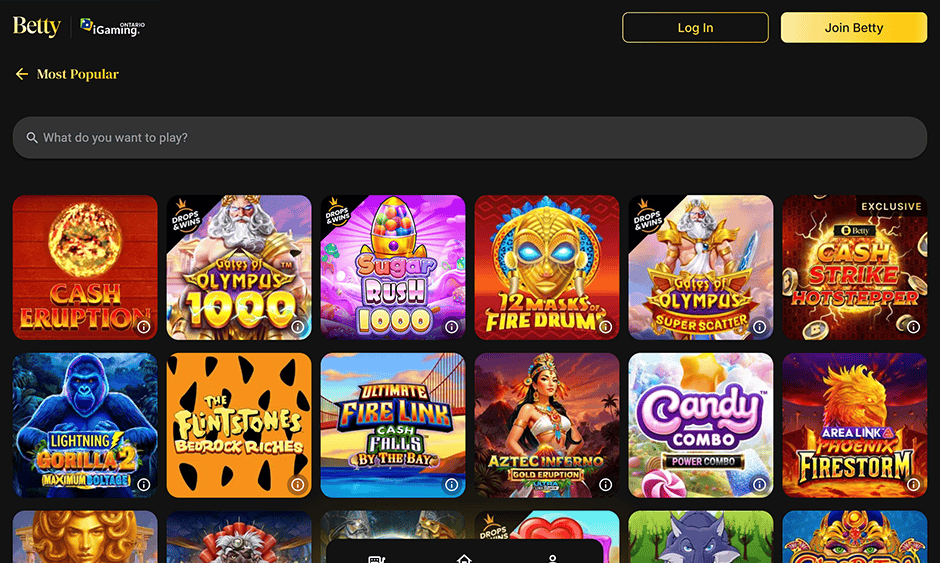
Task: Show info on Cash Strike Hotstepper tile
Action: pos(913,327)
